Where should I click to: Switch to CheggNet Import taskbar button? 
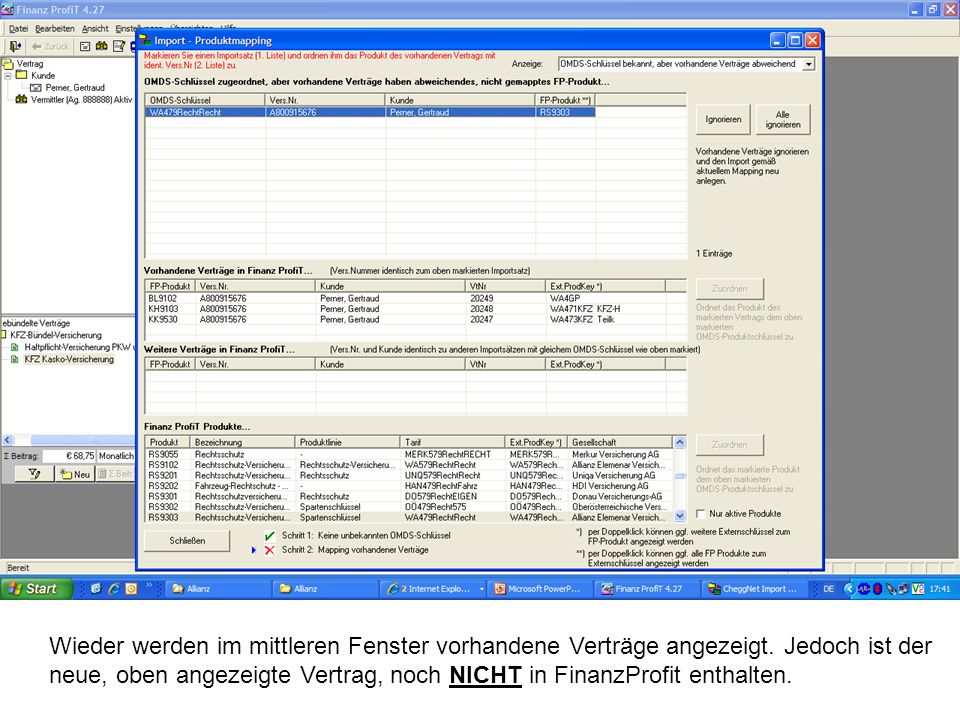point(754,589)
